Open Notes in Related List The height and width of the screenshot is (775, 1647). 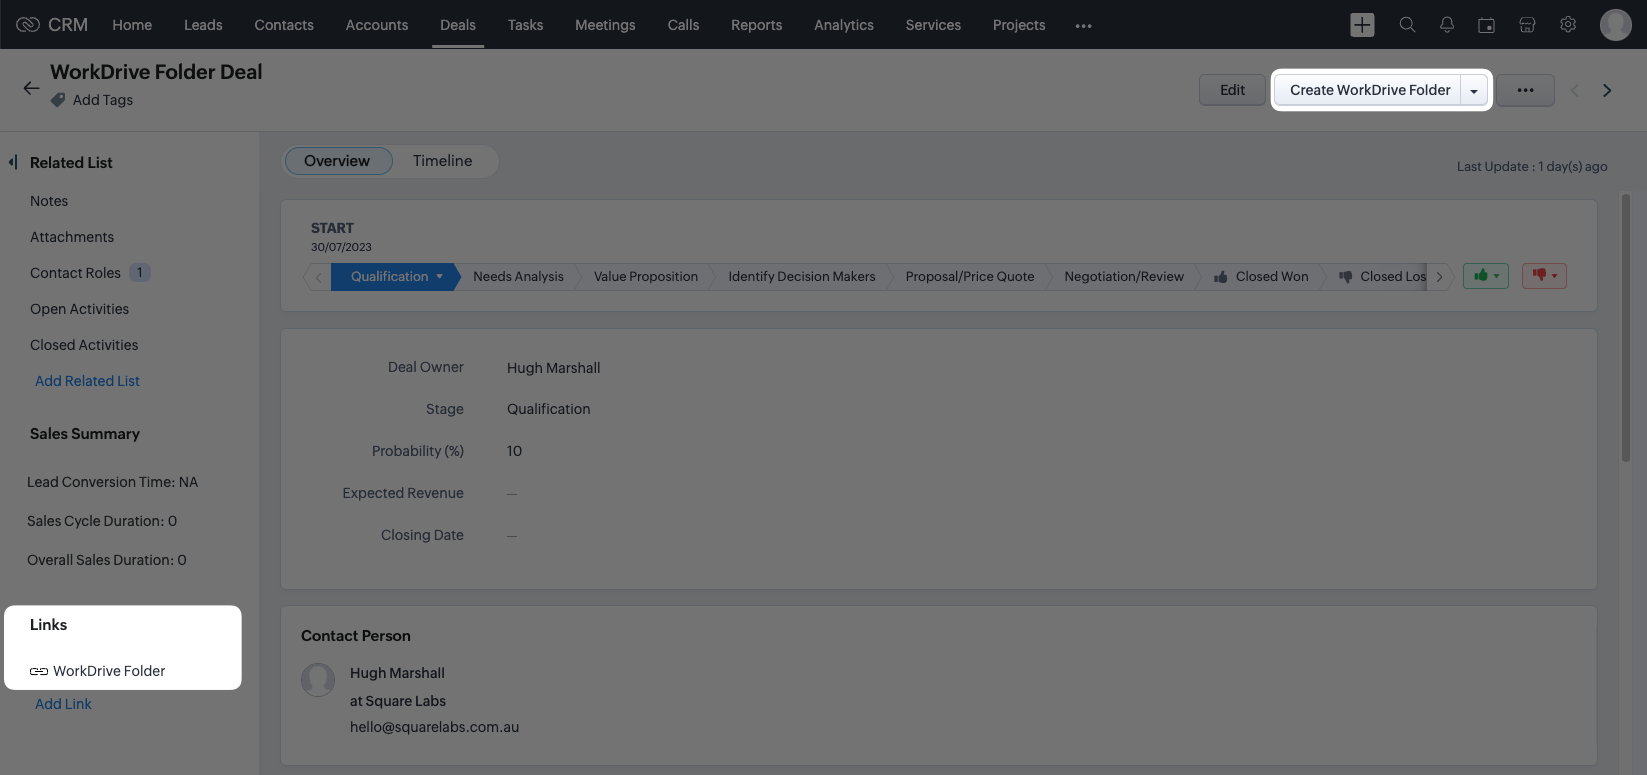click(49, 201)
